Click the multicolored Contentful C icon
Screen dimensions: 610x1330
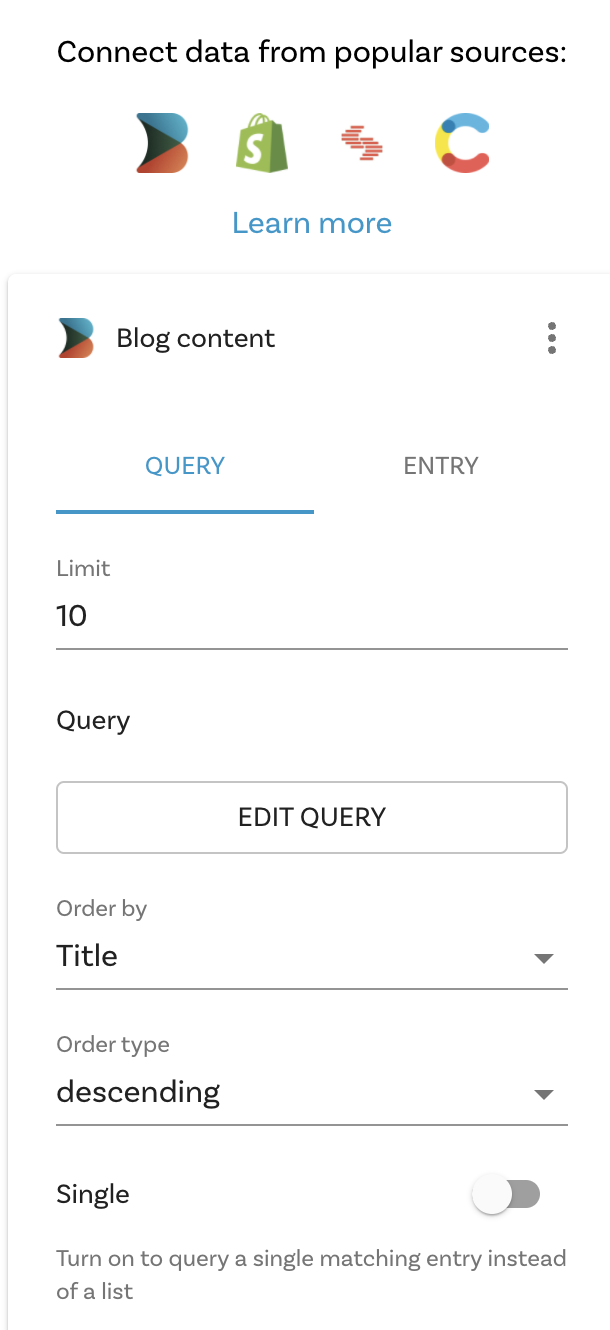[x=462, y=144]
